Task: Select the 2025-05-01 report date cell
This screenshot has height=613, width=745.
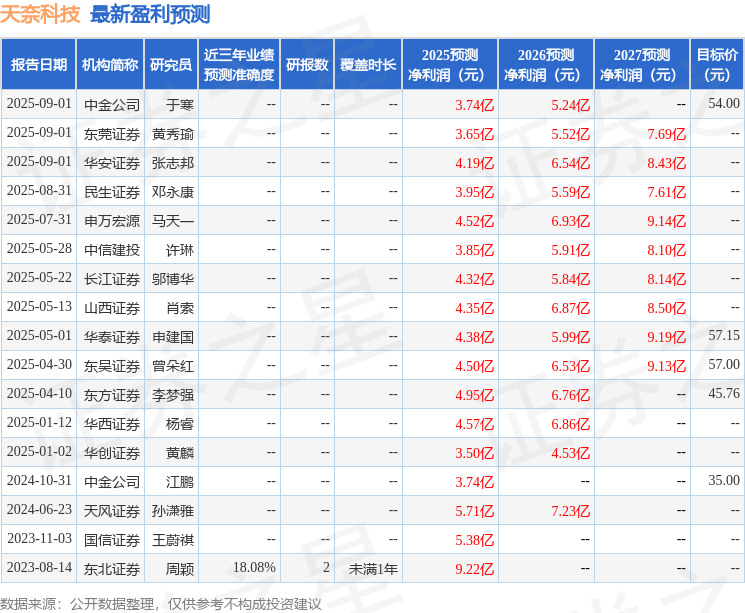Action: tap(39, 336)
